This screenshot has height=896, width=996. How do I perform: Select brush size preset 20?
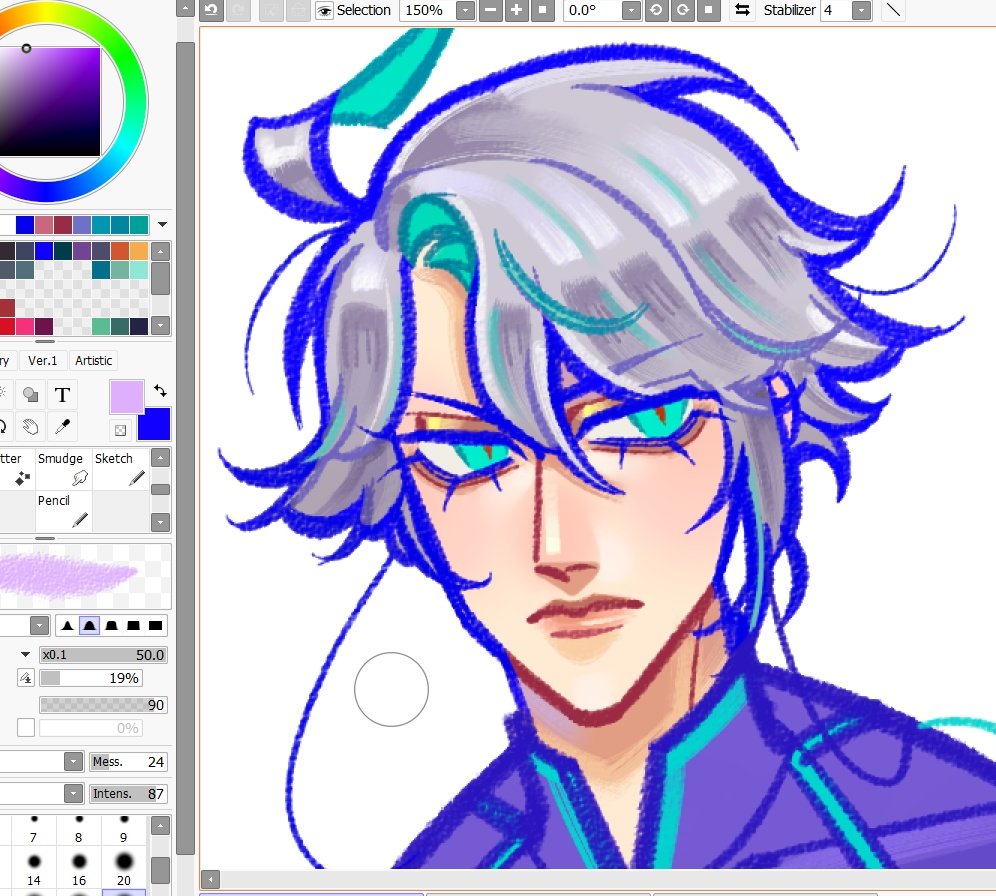coord(124,867)
